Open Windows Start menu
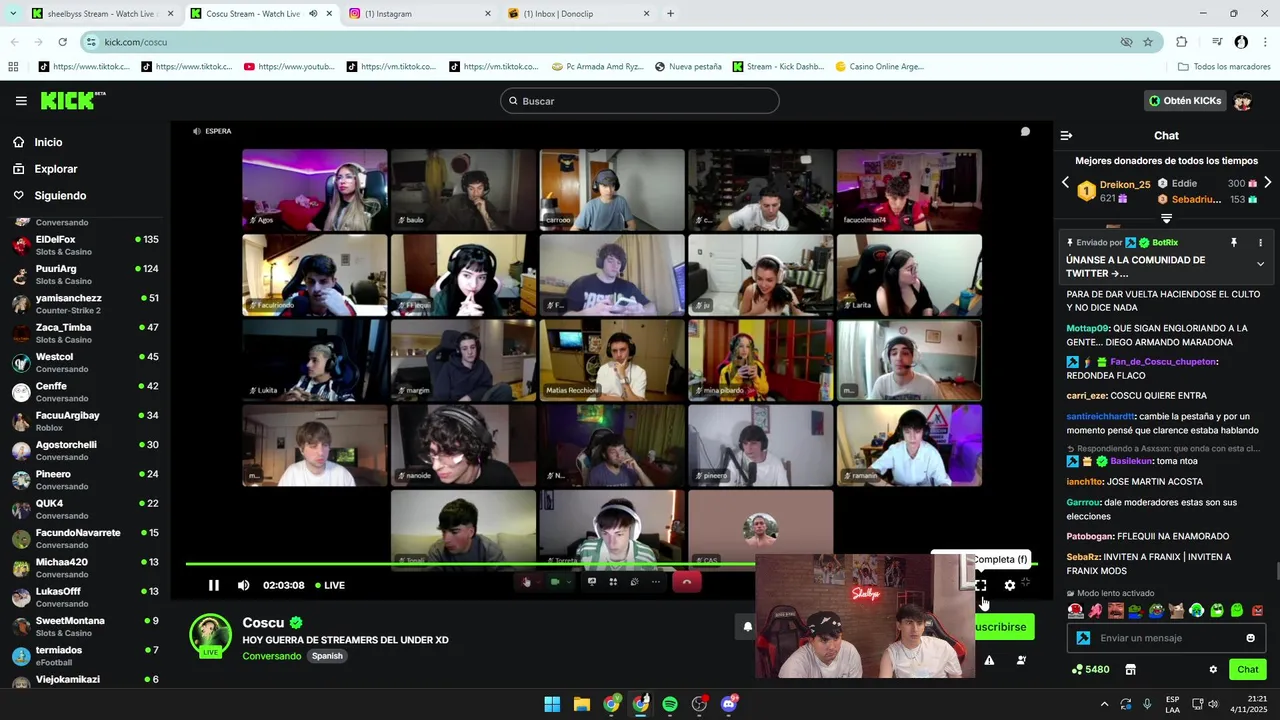The width and height of the screenshot is (1280, 720). click(552, 704)
